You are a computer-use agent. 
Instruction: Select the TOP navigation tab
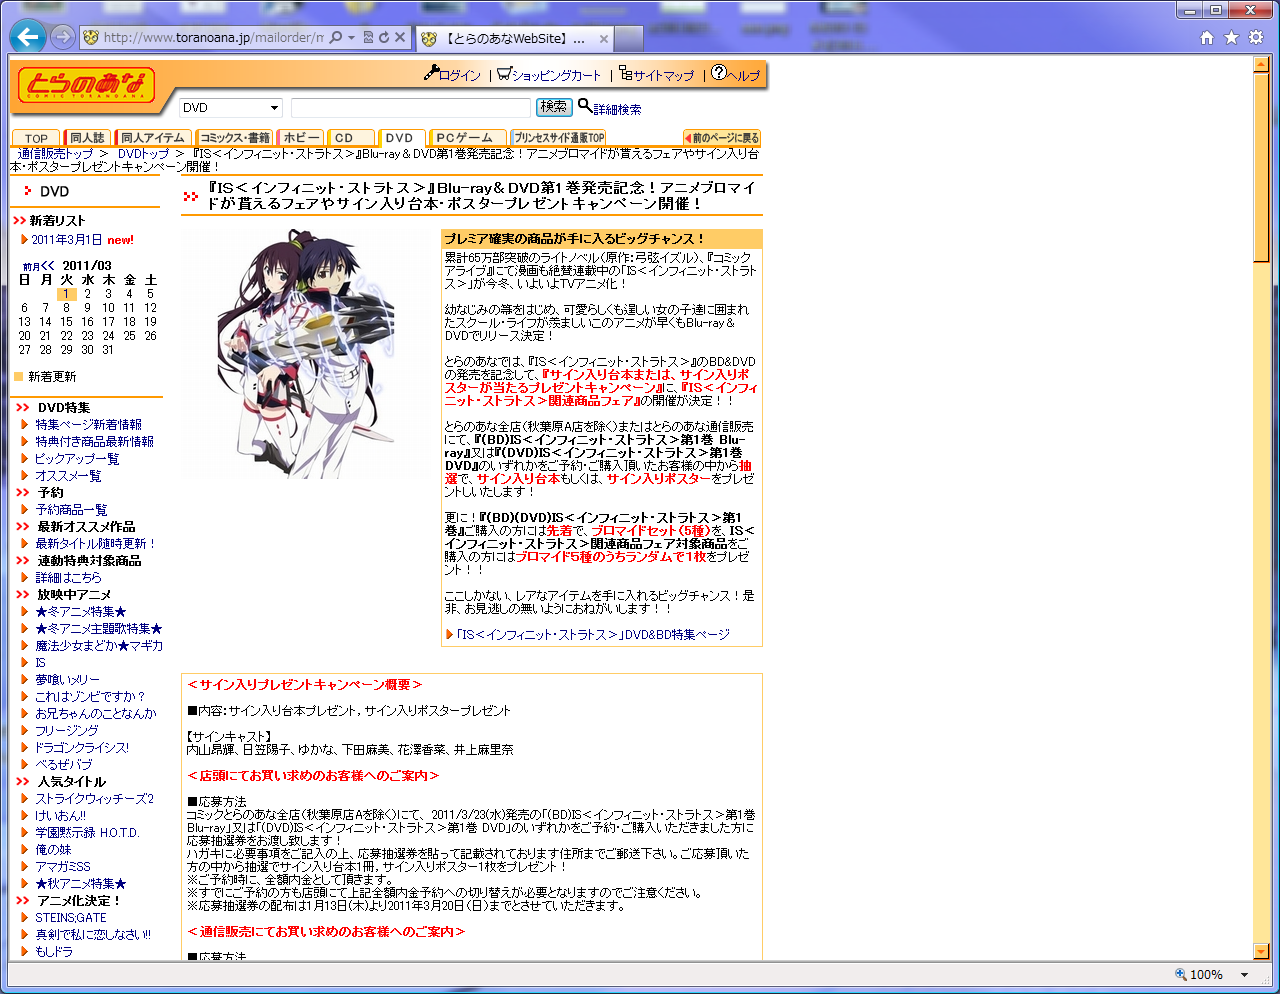pyautogui.click(x=36, y=138)
